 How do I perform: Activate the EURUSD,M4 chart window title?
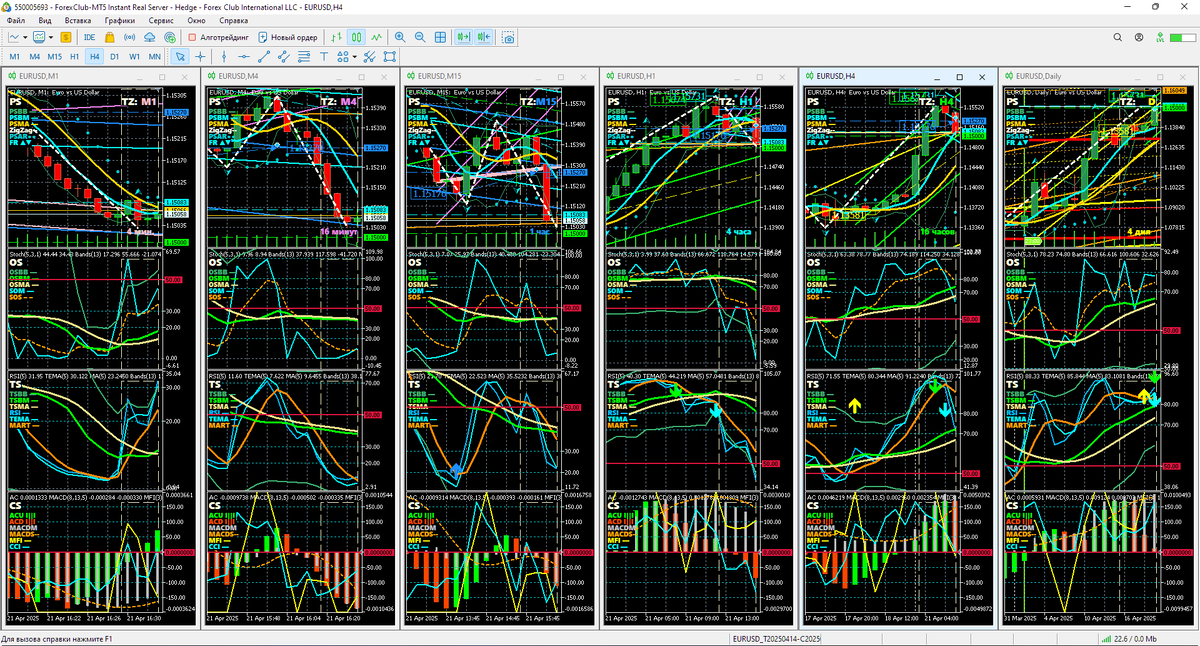click(x=239, y=76)
